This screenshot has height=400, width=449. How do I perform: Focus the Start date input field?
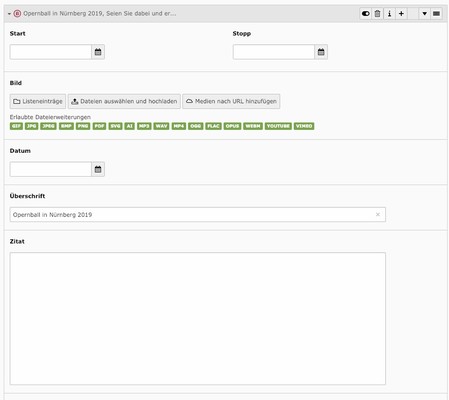click(x=51, y=52)
